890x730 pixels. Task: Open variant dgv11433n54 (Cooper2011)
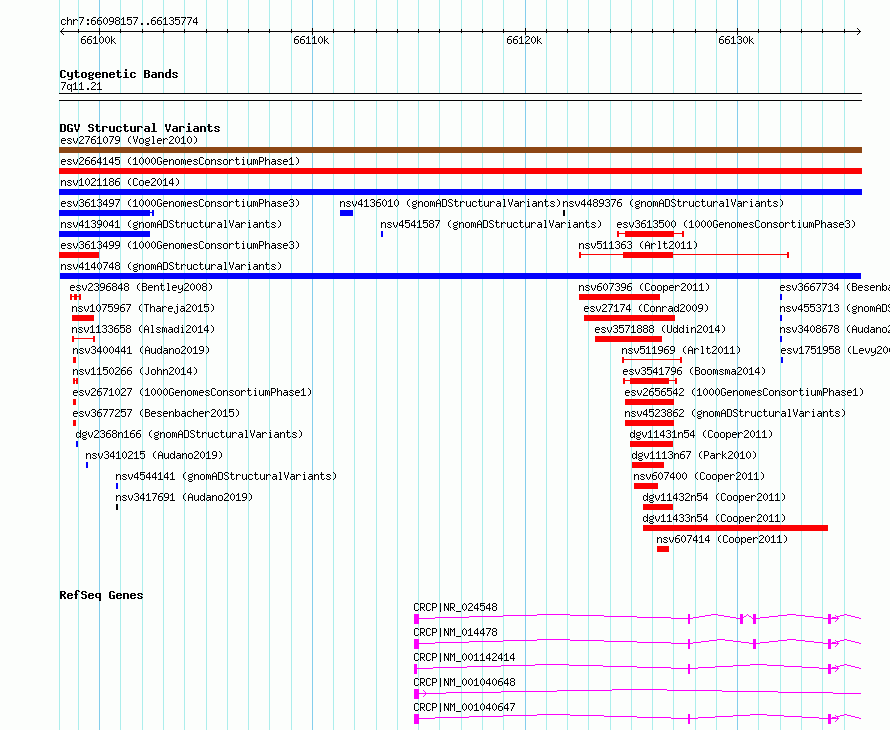click(x=714, y=518)
